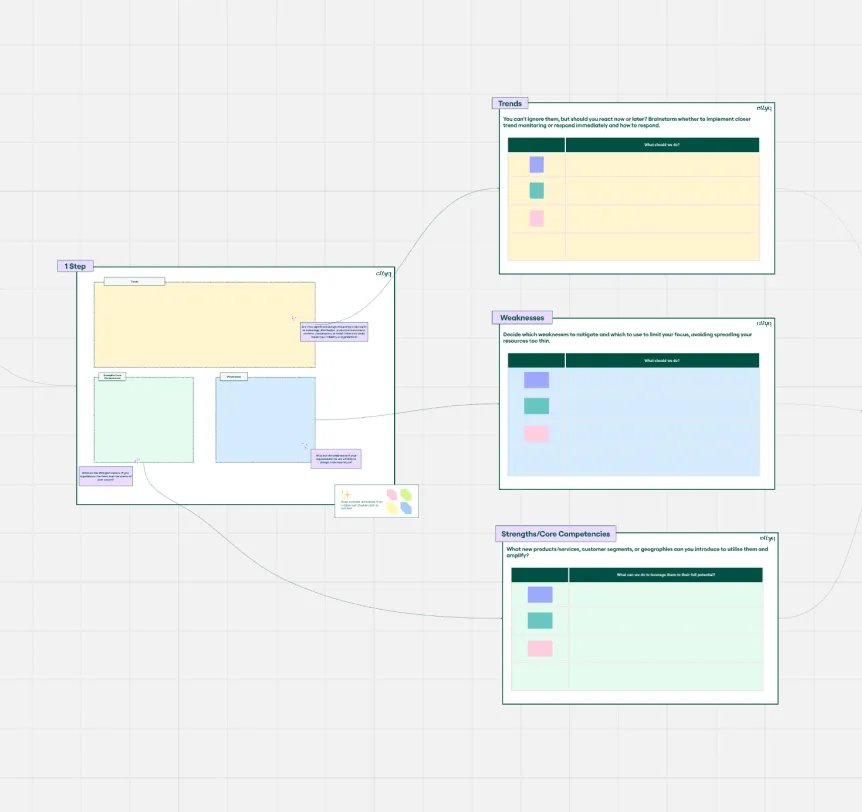Click the logo in the 1 Step frame
Image resolution: width=862 pixels, height=812 pixels.
click(382, 273)
